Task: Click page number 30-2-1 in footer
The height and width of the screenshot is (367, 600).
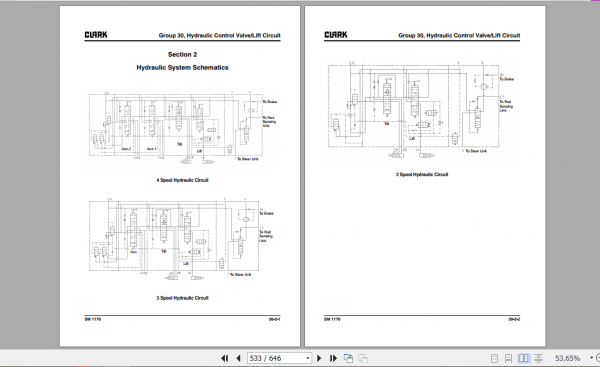Action: (274, 319)
